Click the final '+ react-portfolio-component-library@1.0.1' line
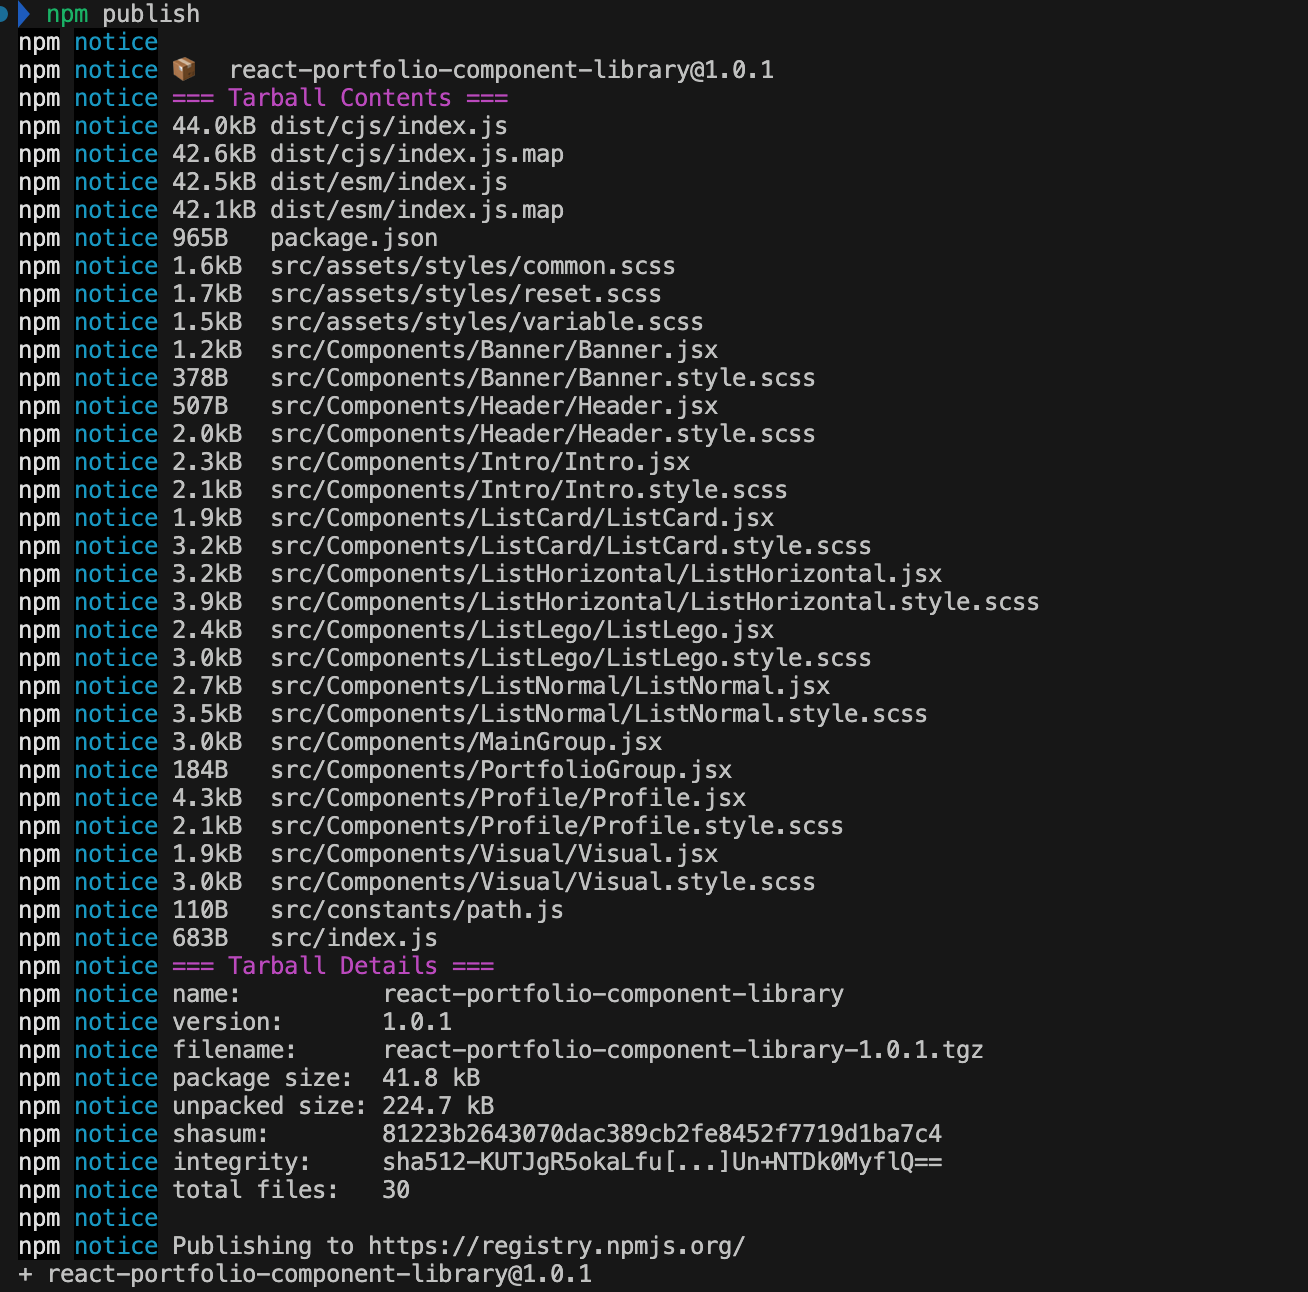1308x1292 pixels. [305, 1274]
